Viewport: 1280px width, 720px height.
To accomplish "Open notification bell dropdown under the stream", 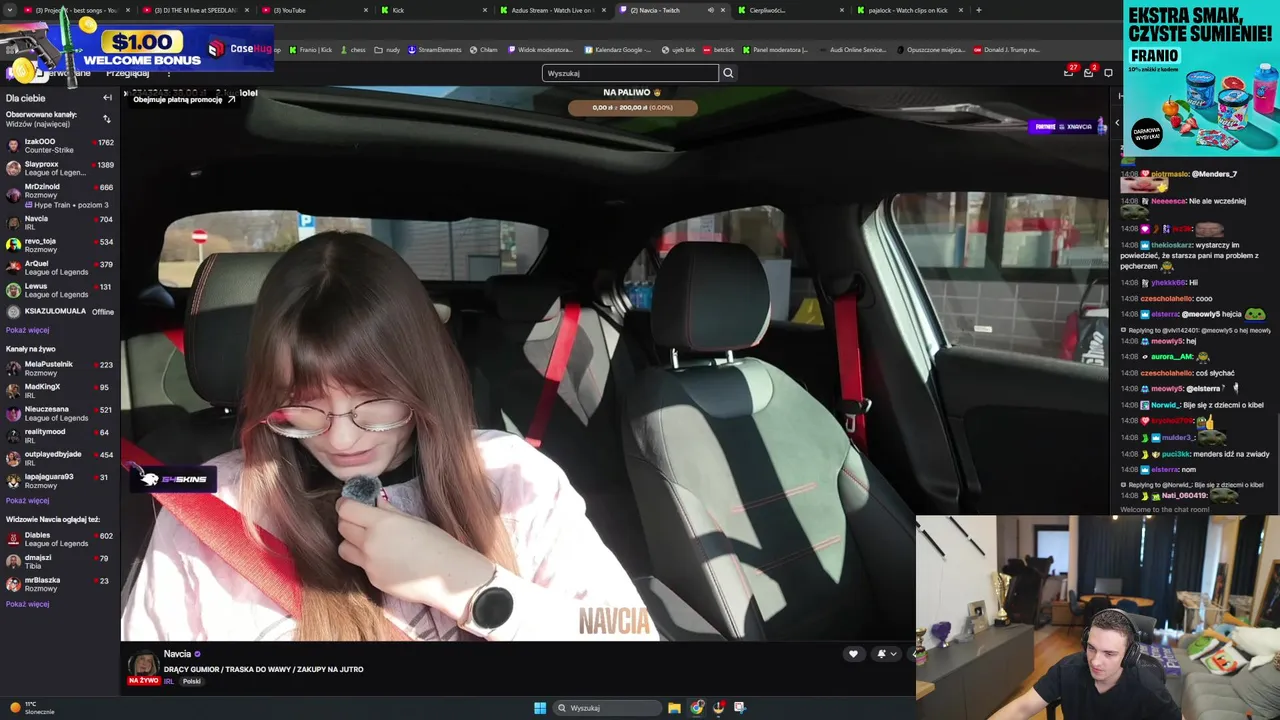I will point(886,654).
